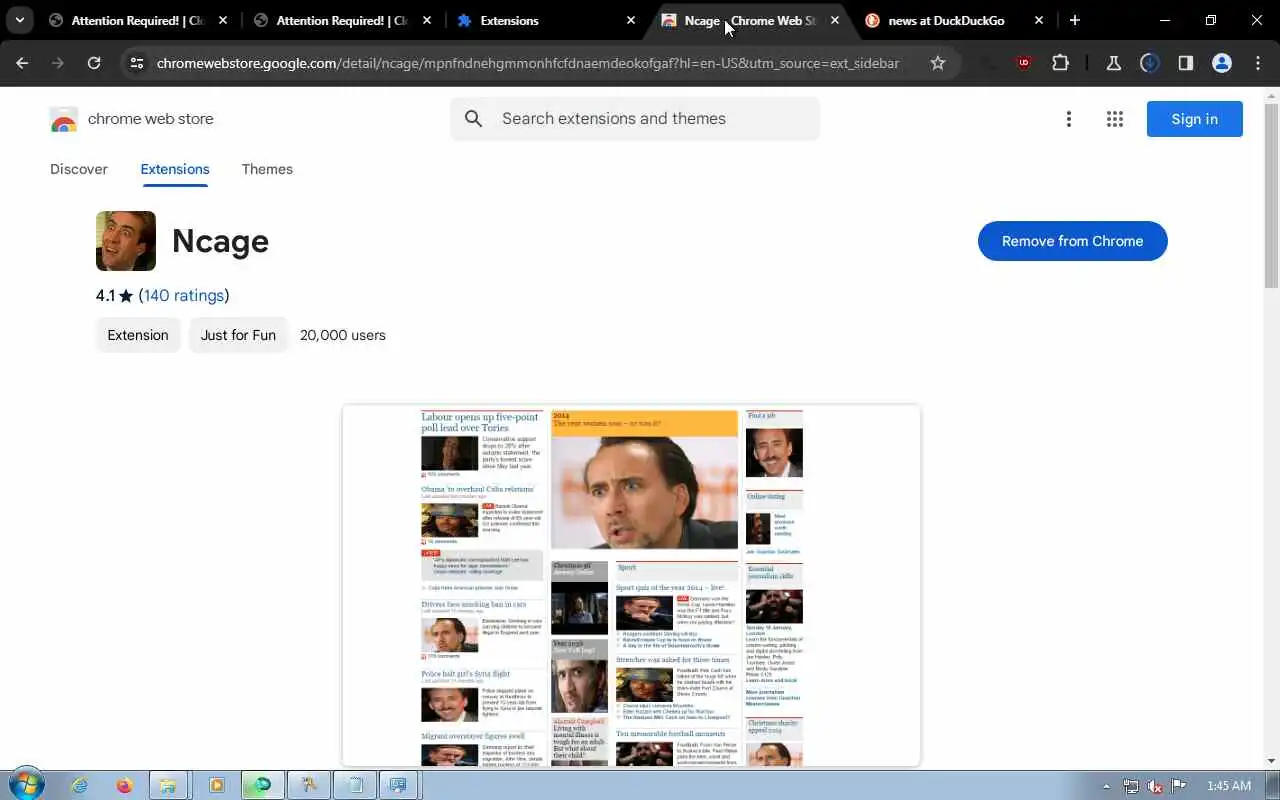
Task: Click the muted volume tray icon
Action: click(1155, 786)
